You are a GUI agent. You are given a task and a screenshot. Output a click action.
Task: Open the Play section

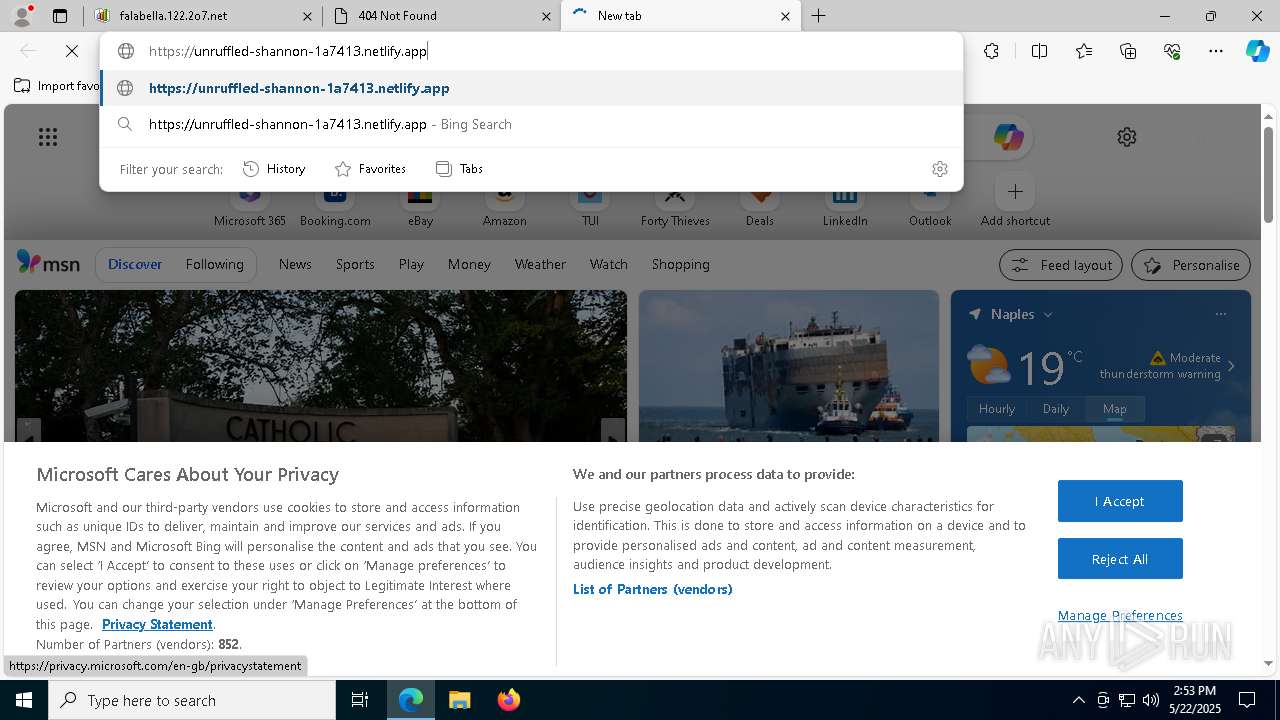(x=411, y=264)
